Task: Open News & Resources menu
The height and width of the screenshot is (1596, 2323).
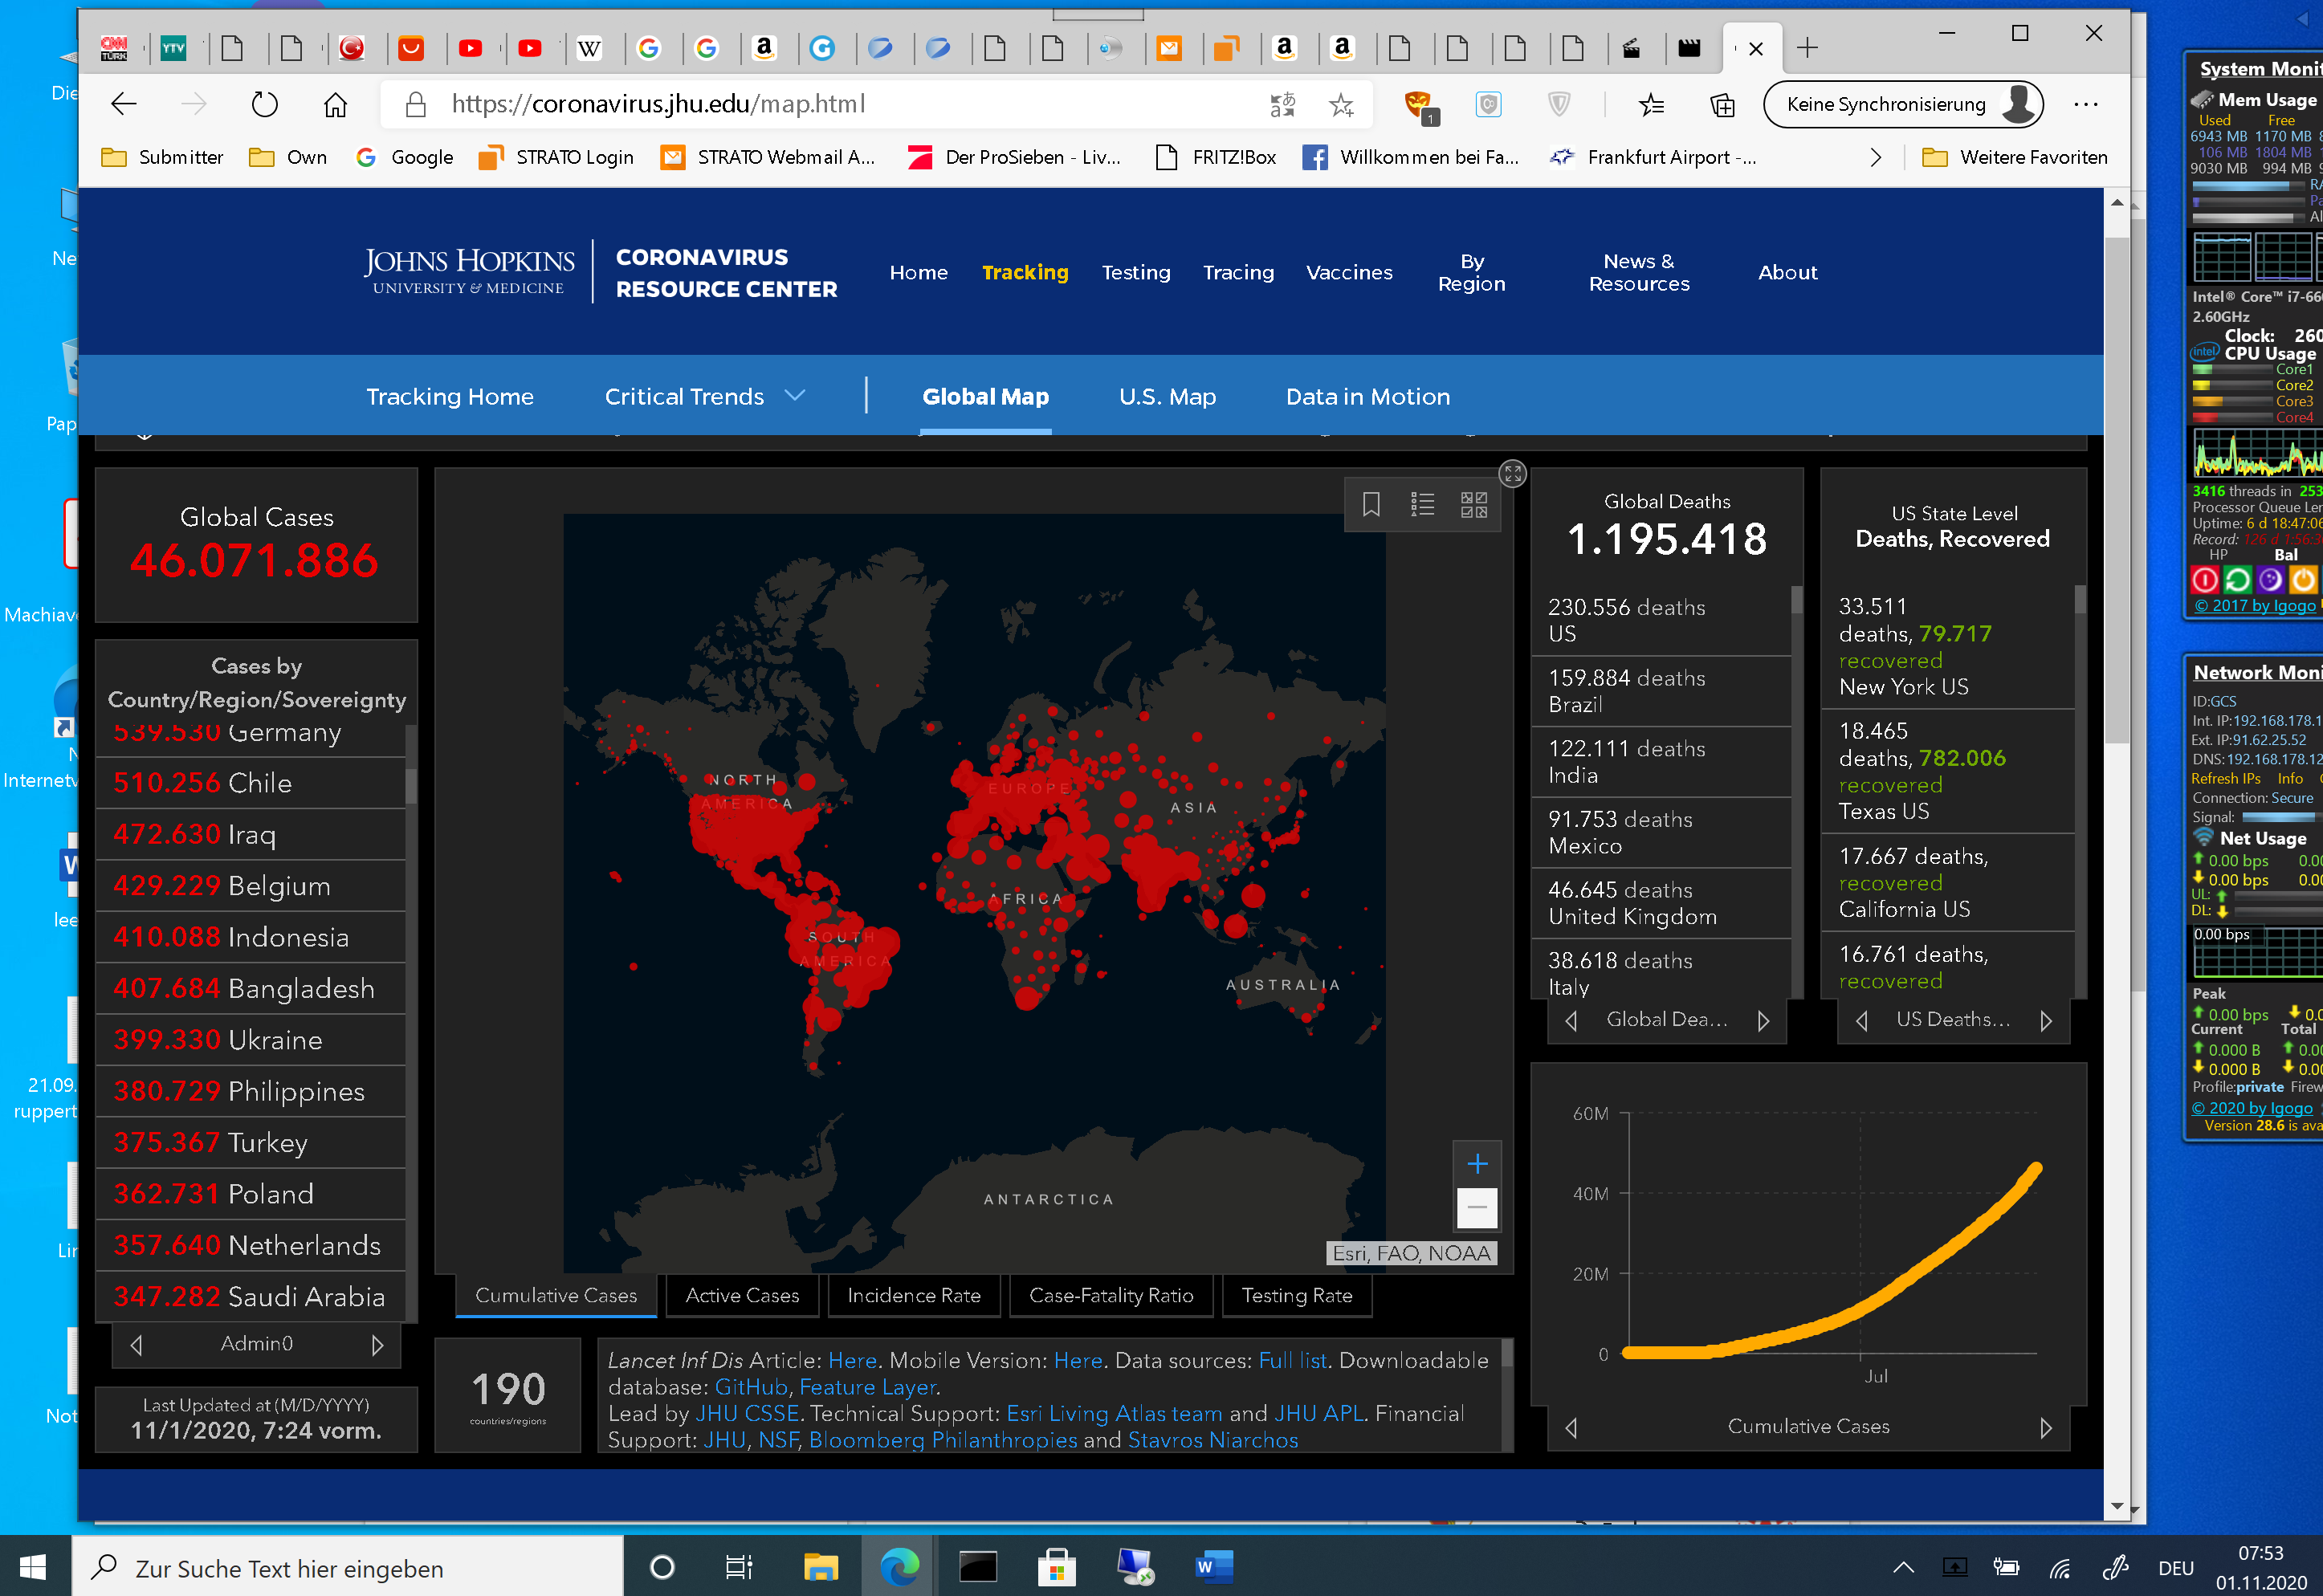Action: pyautogui.click(x=1638, y=272)
